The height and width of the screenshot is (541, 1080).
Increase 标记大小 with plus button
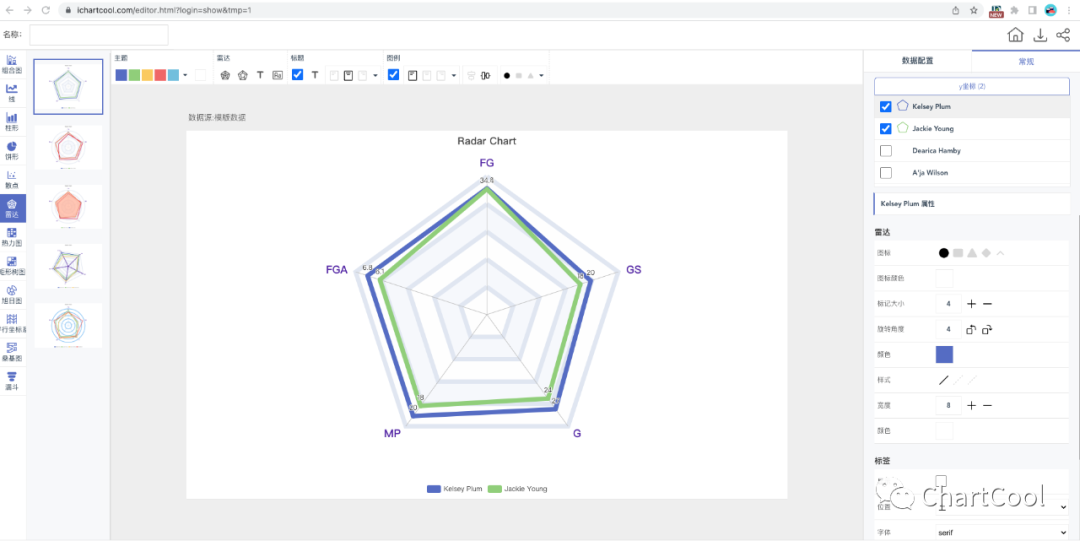(x=971, y=304)
